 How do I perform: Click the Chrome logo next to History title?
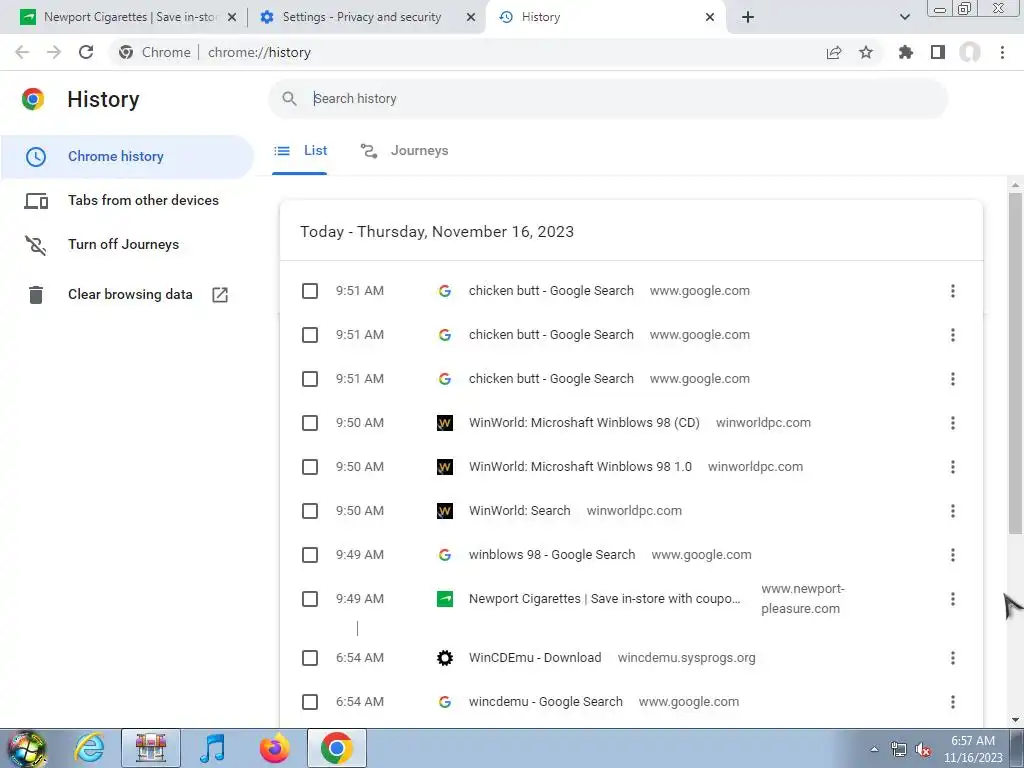[x=33, y=99]
